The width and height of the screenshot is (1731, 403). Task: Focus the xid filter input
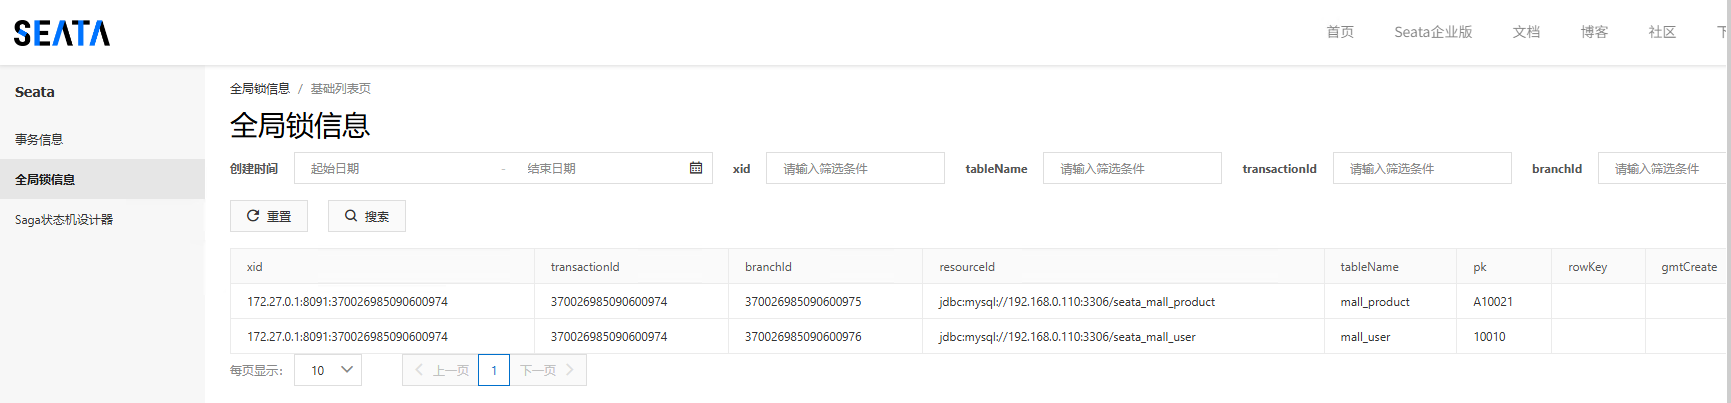click(855, 169)
